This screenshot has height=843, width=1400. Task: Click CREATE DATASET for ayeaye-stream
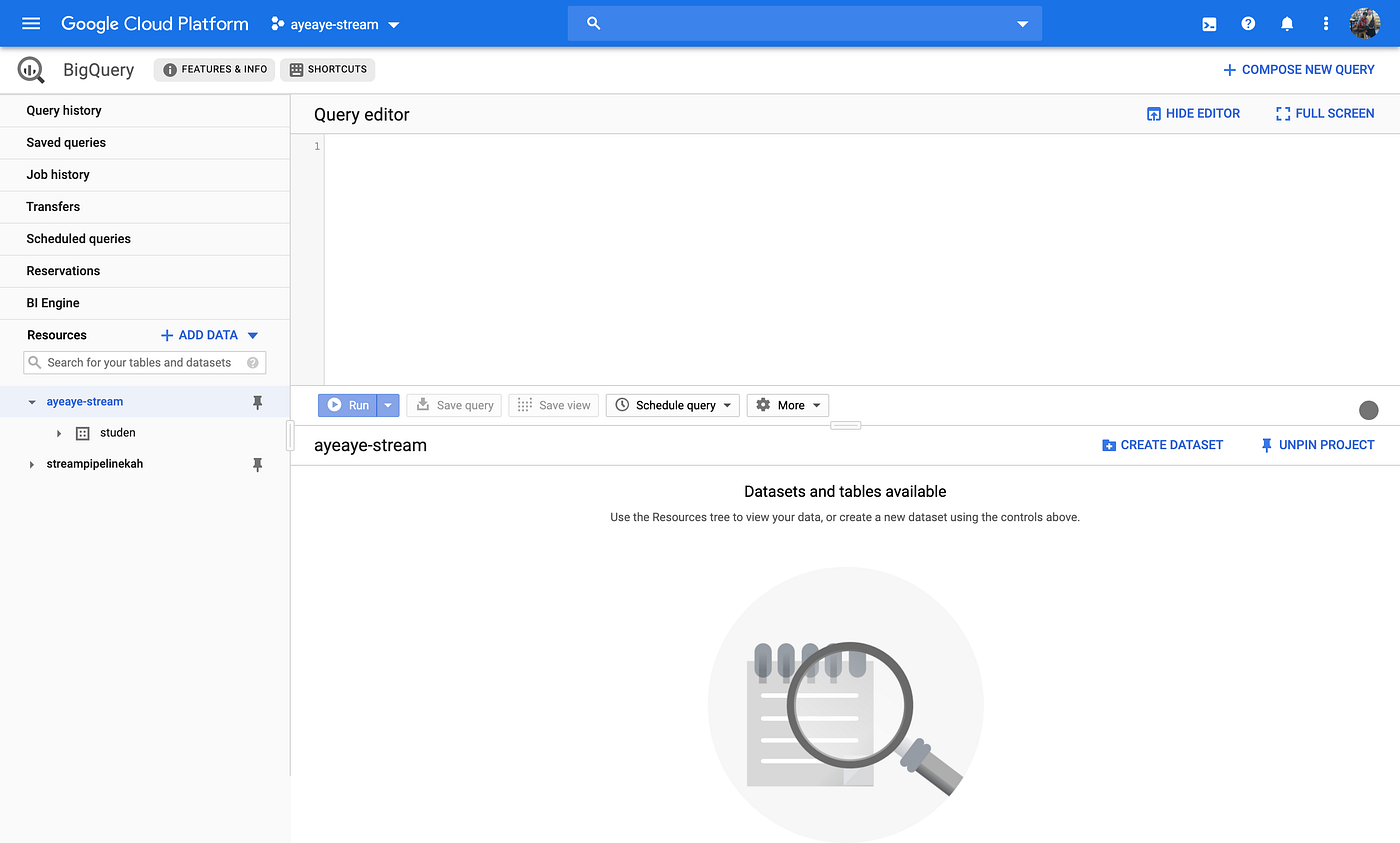coord(1162,444)
